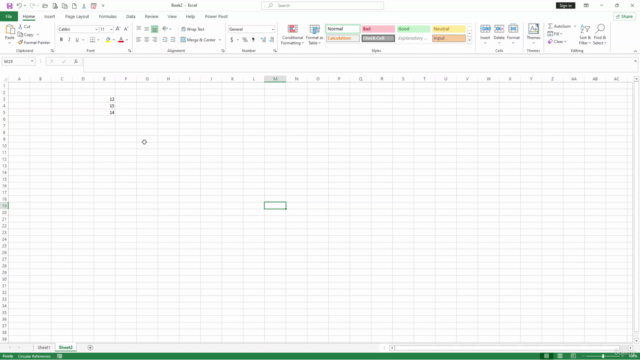This screenshot has width=640, height=360.
Task: Toggle center horizontal alignment
Action: click(147, 40)
